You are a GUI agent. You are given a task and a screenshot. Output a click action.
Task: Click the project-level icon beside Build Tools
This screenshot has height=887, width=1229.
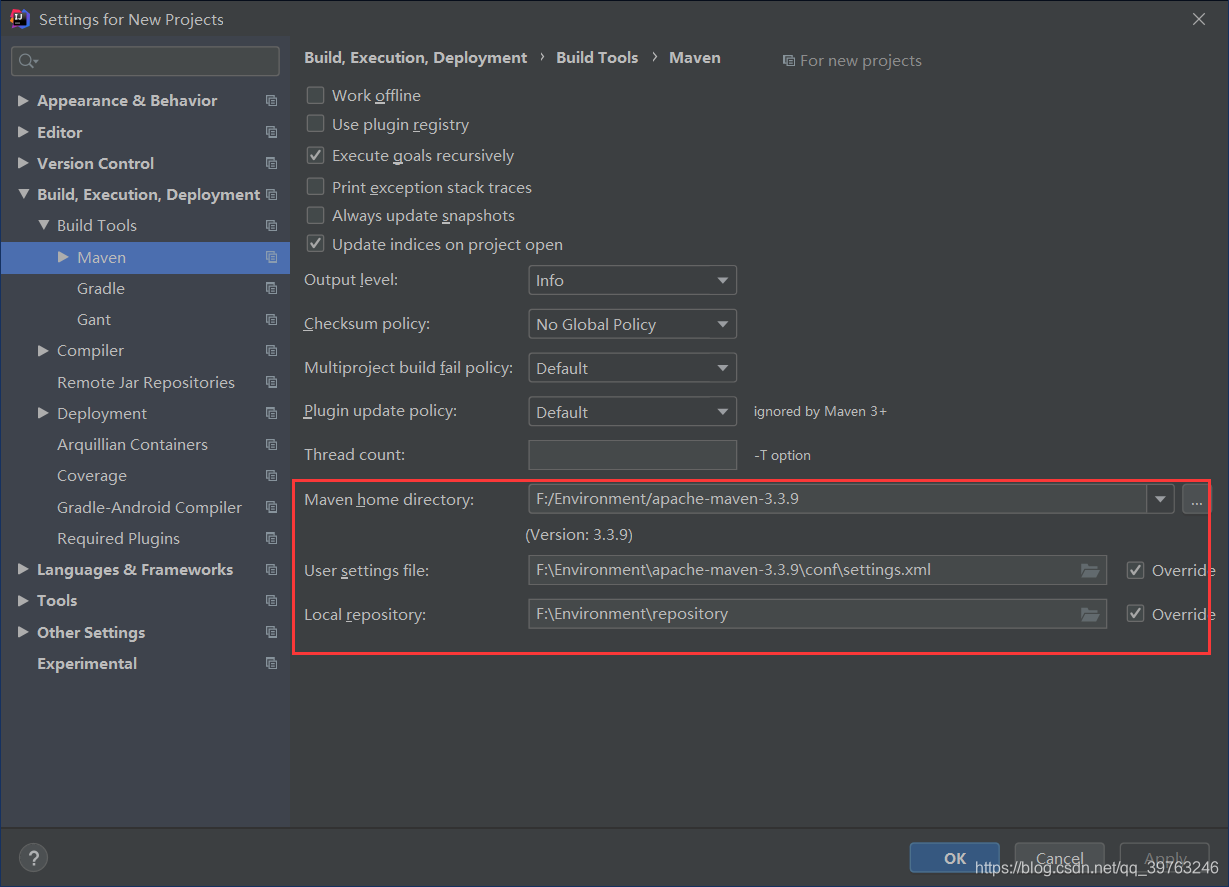click(271, 226)
